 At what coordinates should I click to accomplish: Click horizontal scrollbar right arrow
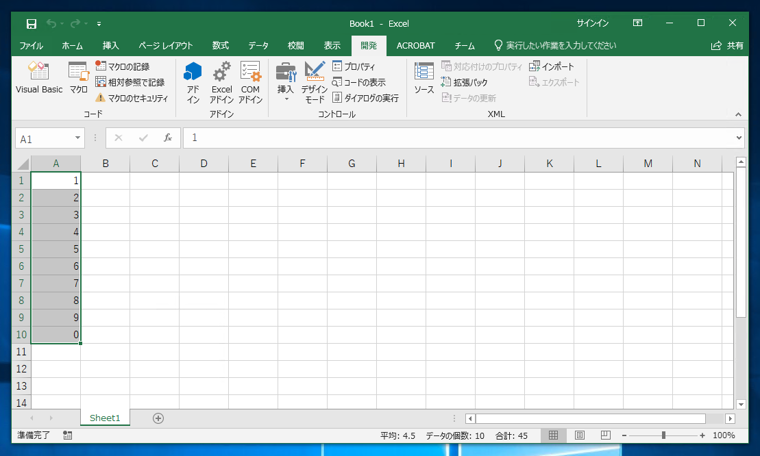[730, 418]
